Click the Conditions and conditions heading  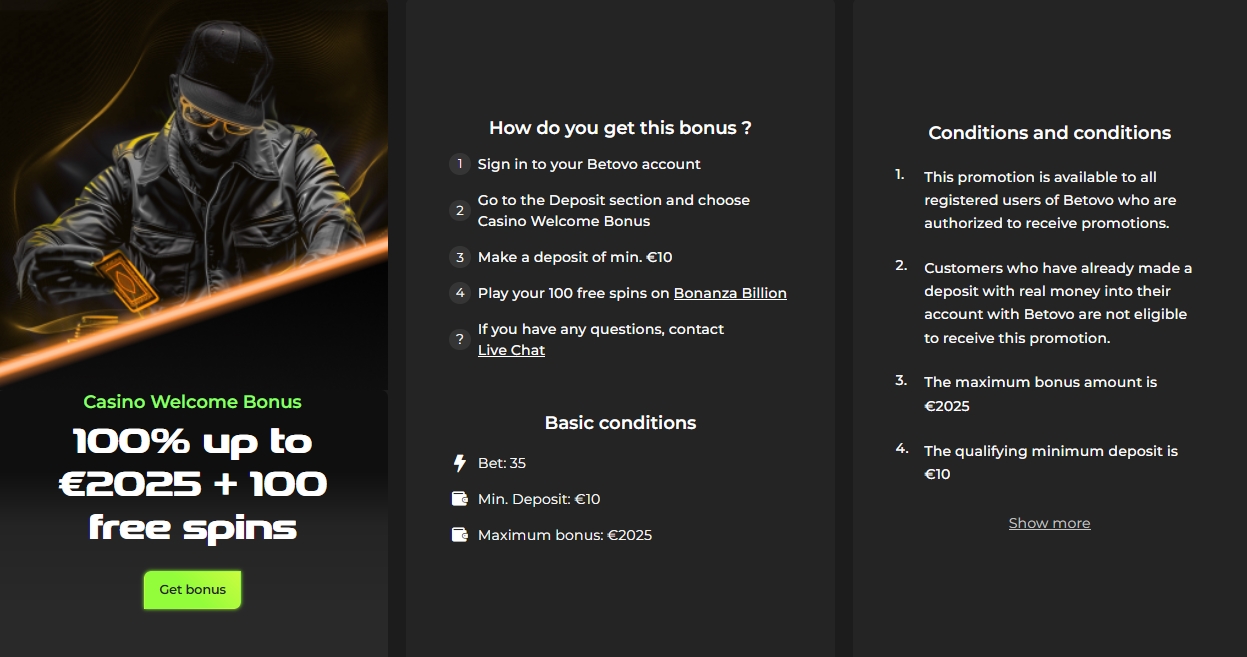[x=1049, y=132]
